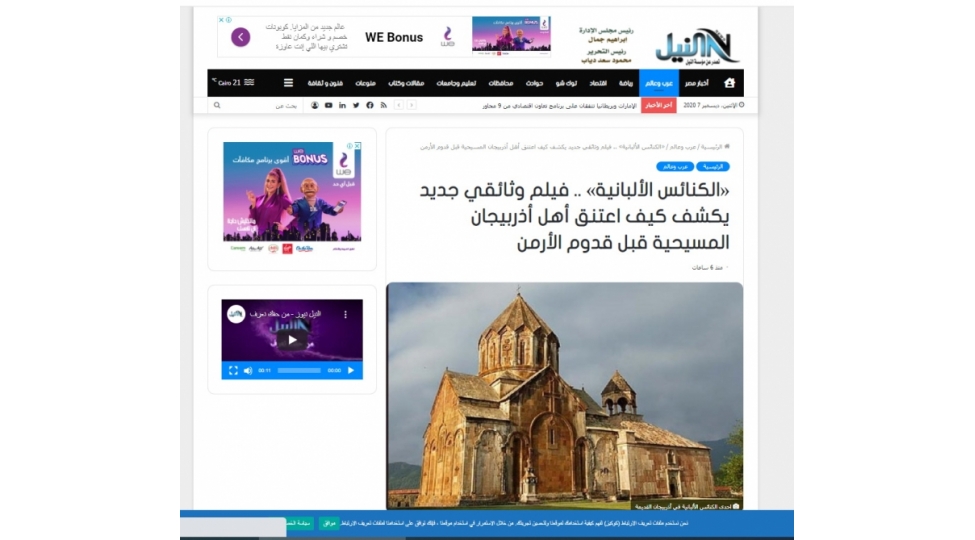The image size is (975, 540).
Task: Open the hamburger menu in navigation bar
Action: pyautogui.click(x=288, y=83)
